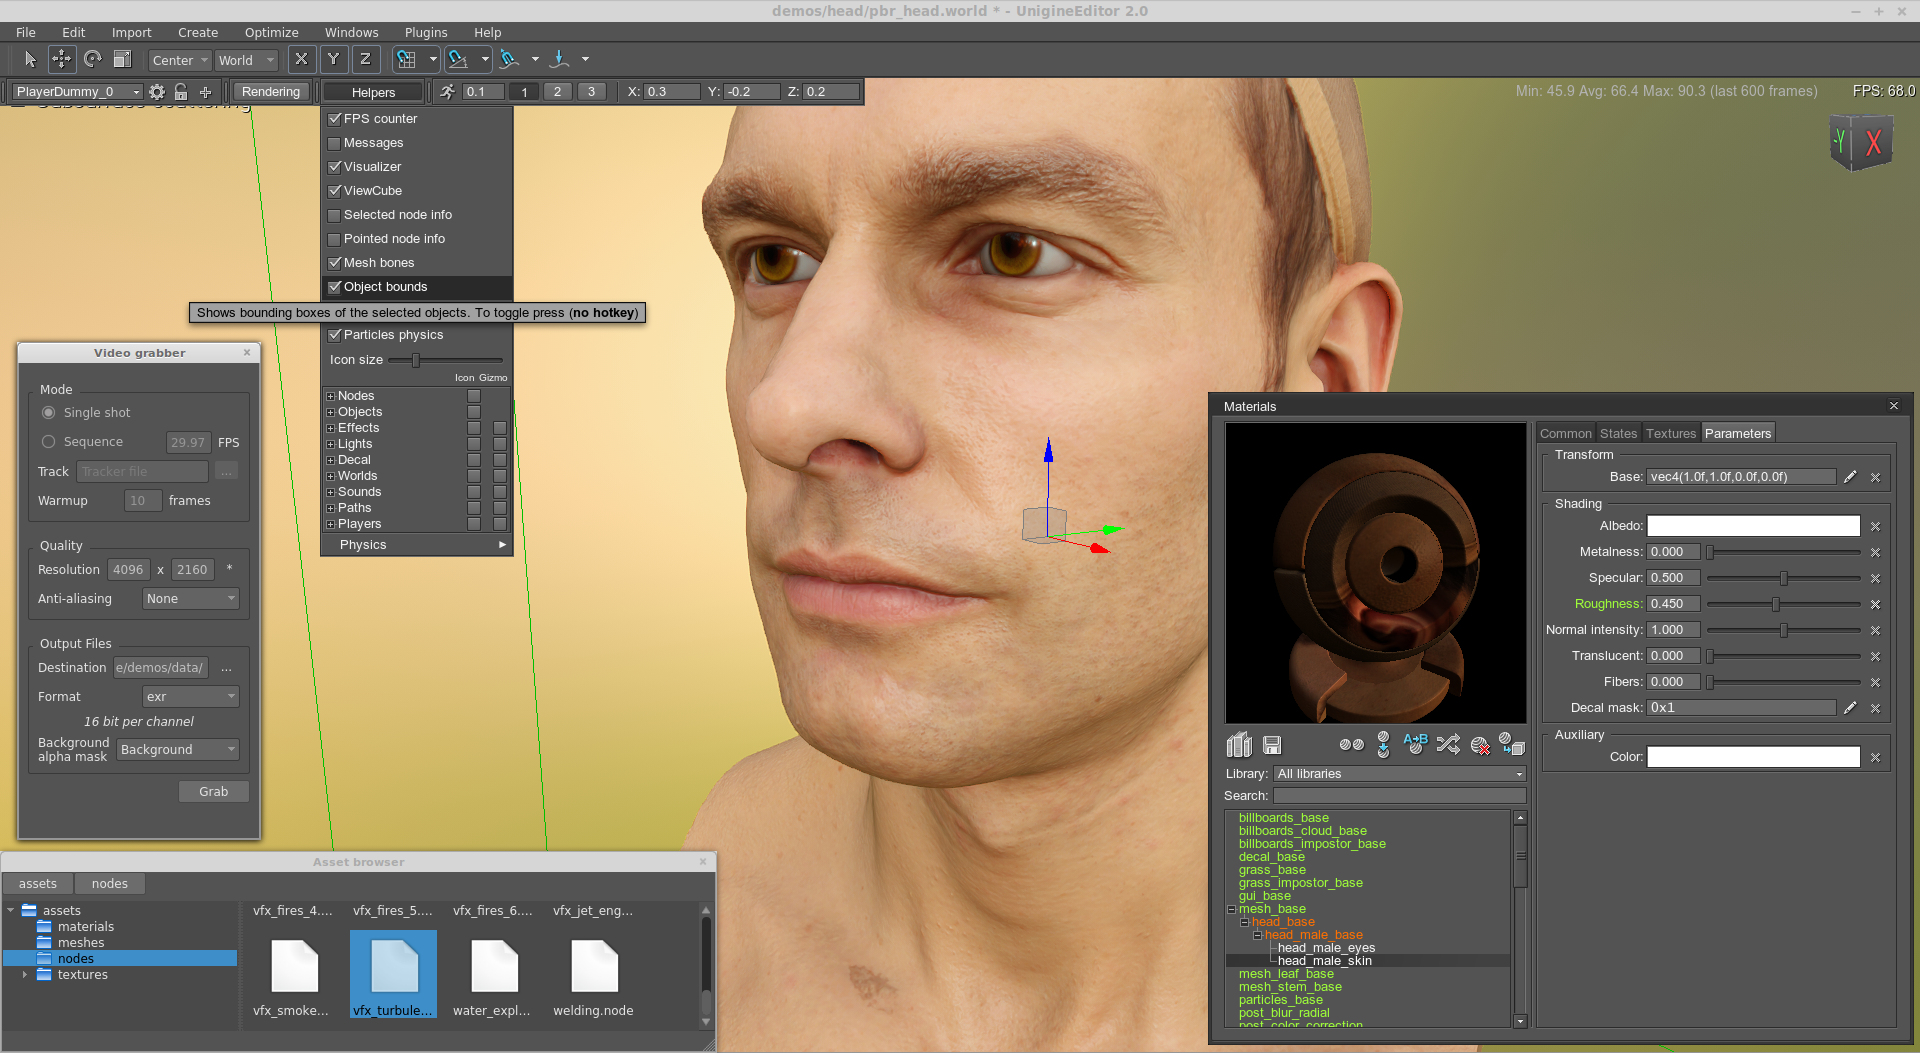This screenshot has width=1920, height=1053.
Task: Activate the move/translate manipulator tool
Action: tap(61, 60)
